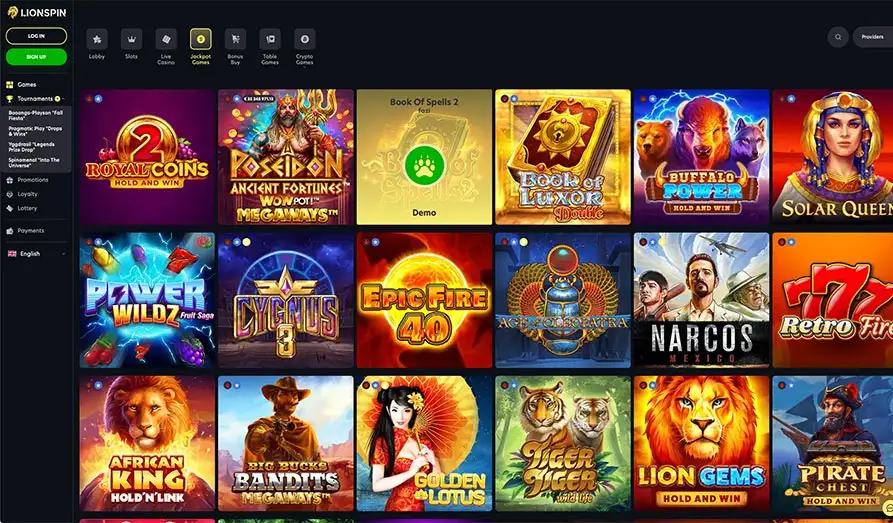Select the Table Games icon
Image resolution: width=893 pixels, height=523 pixels.
pyautogui.click(x=270, y=39)
